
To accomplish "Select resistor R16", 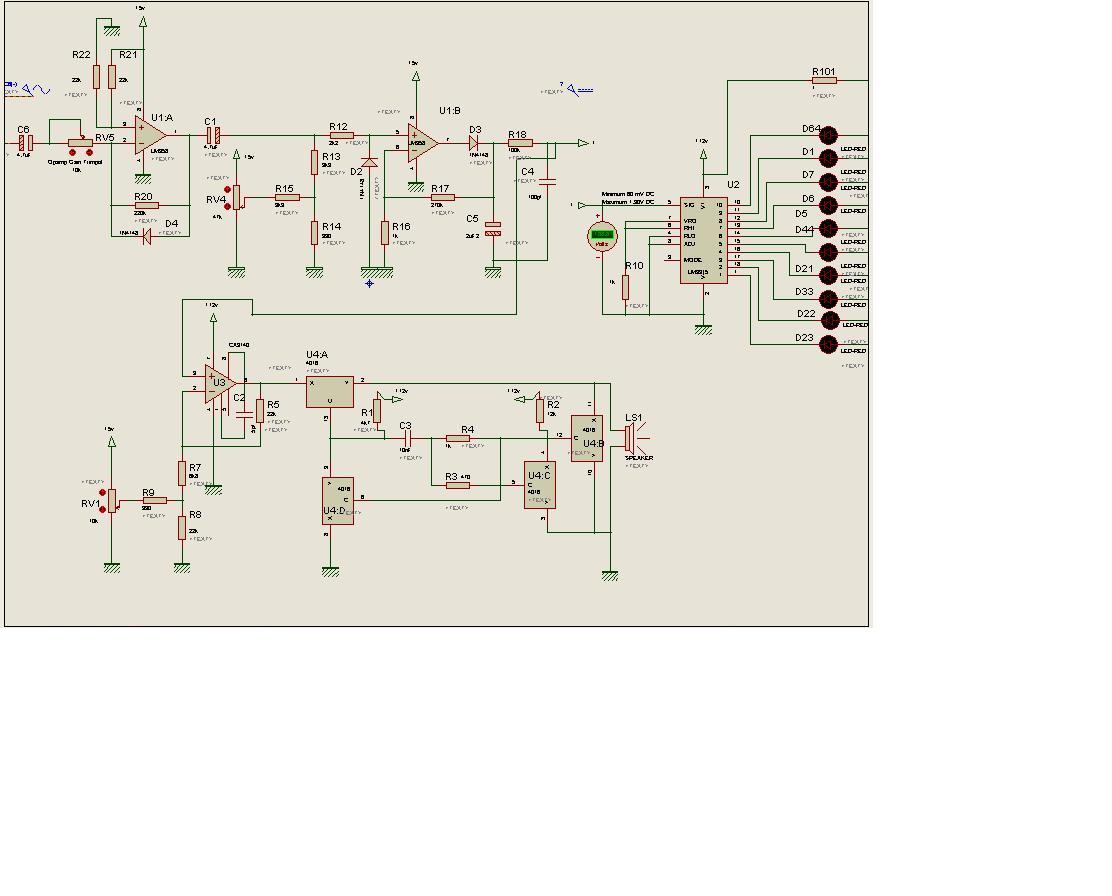I will coord(384,232).
